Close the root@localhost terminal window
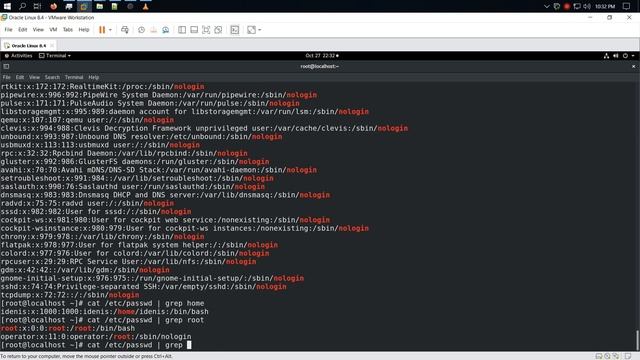Screen dimensions: 640x360 pyautogui.click(x=633, y=66)
